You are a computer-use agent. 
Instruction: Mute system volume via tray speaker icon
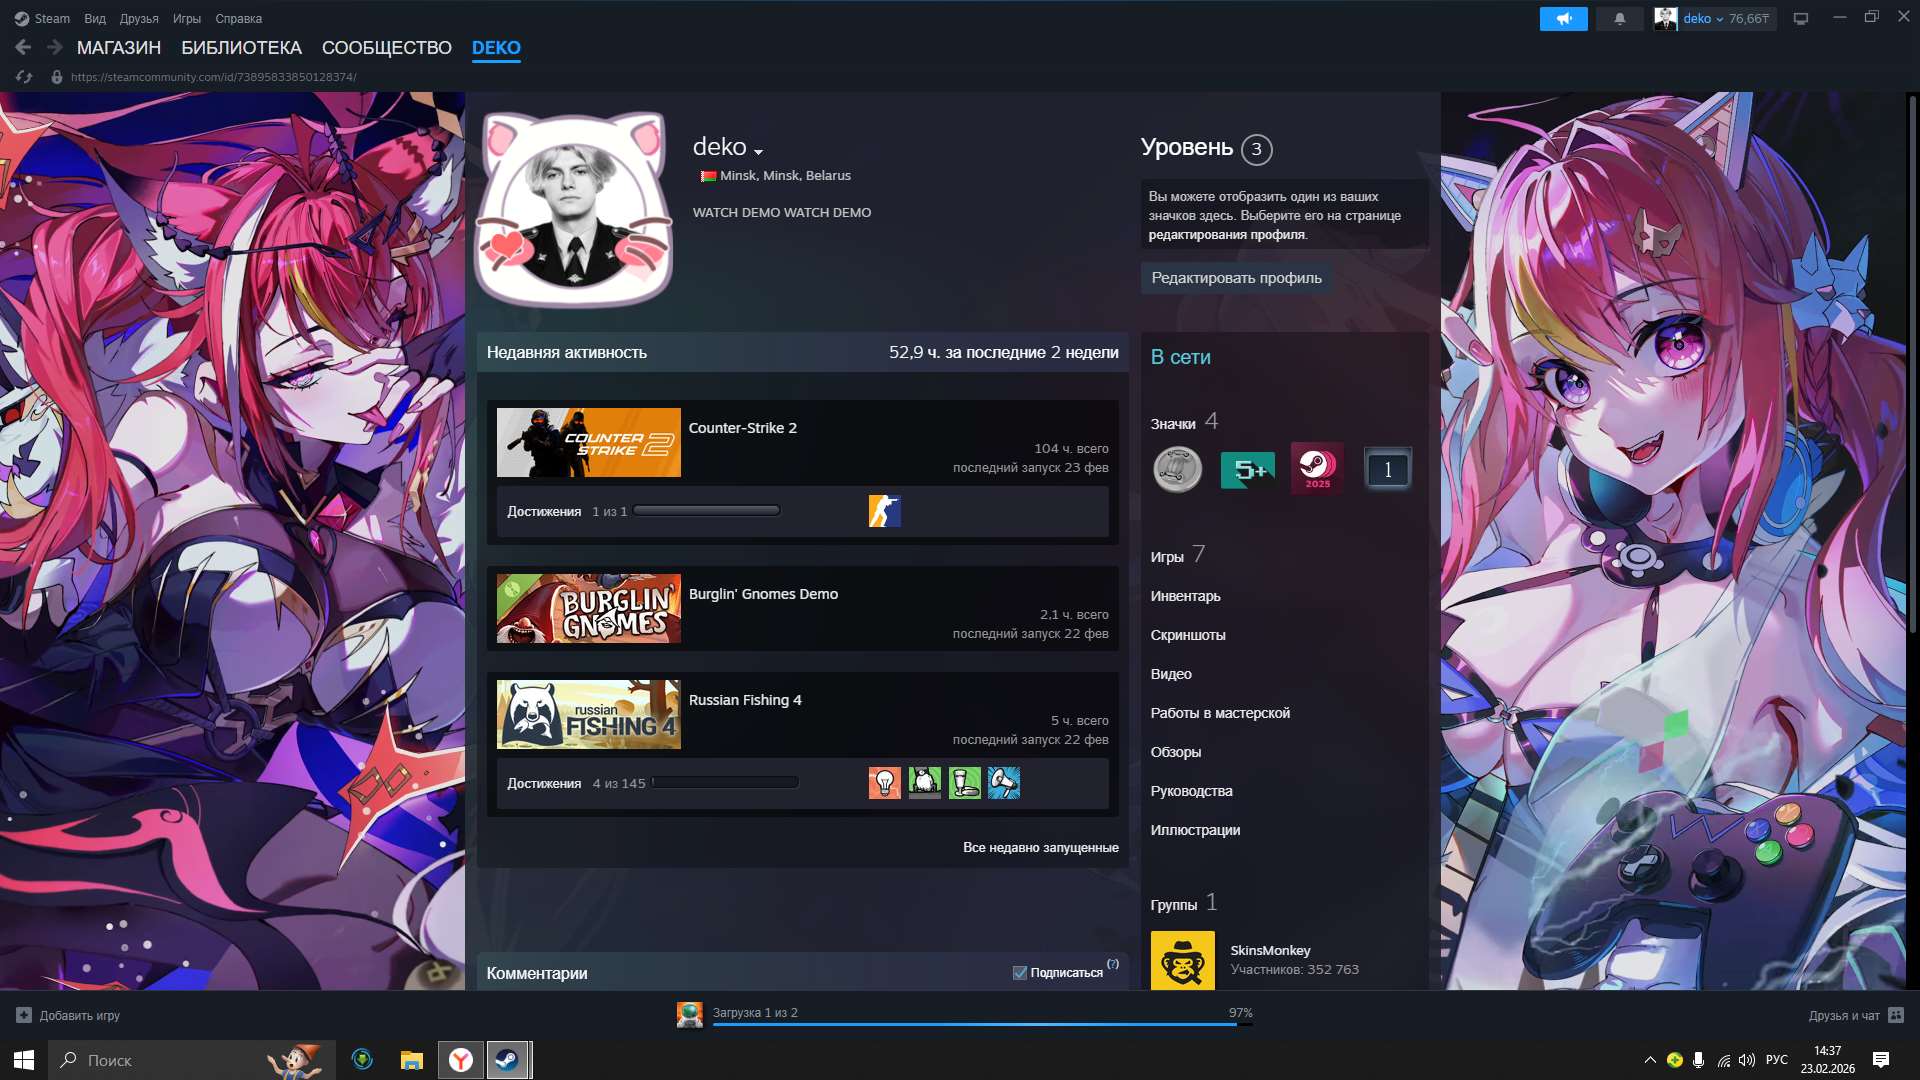[1748, 1060]
